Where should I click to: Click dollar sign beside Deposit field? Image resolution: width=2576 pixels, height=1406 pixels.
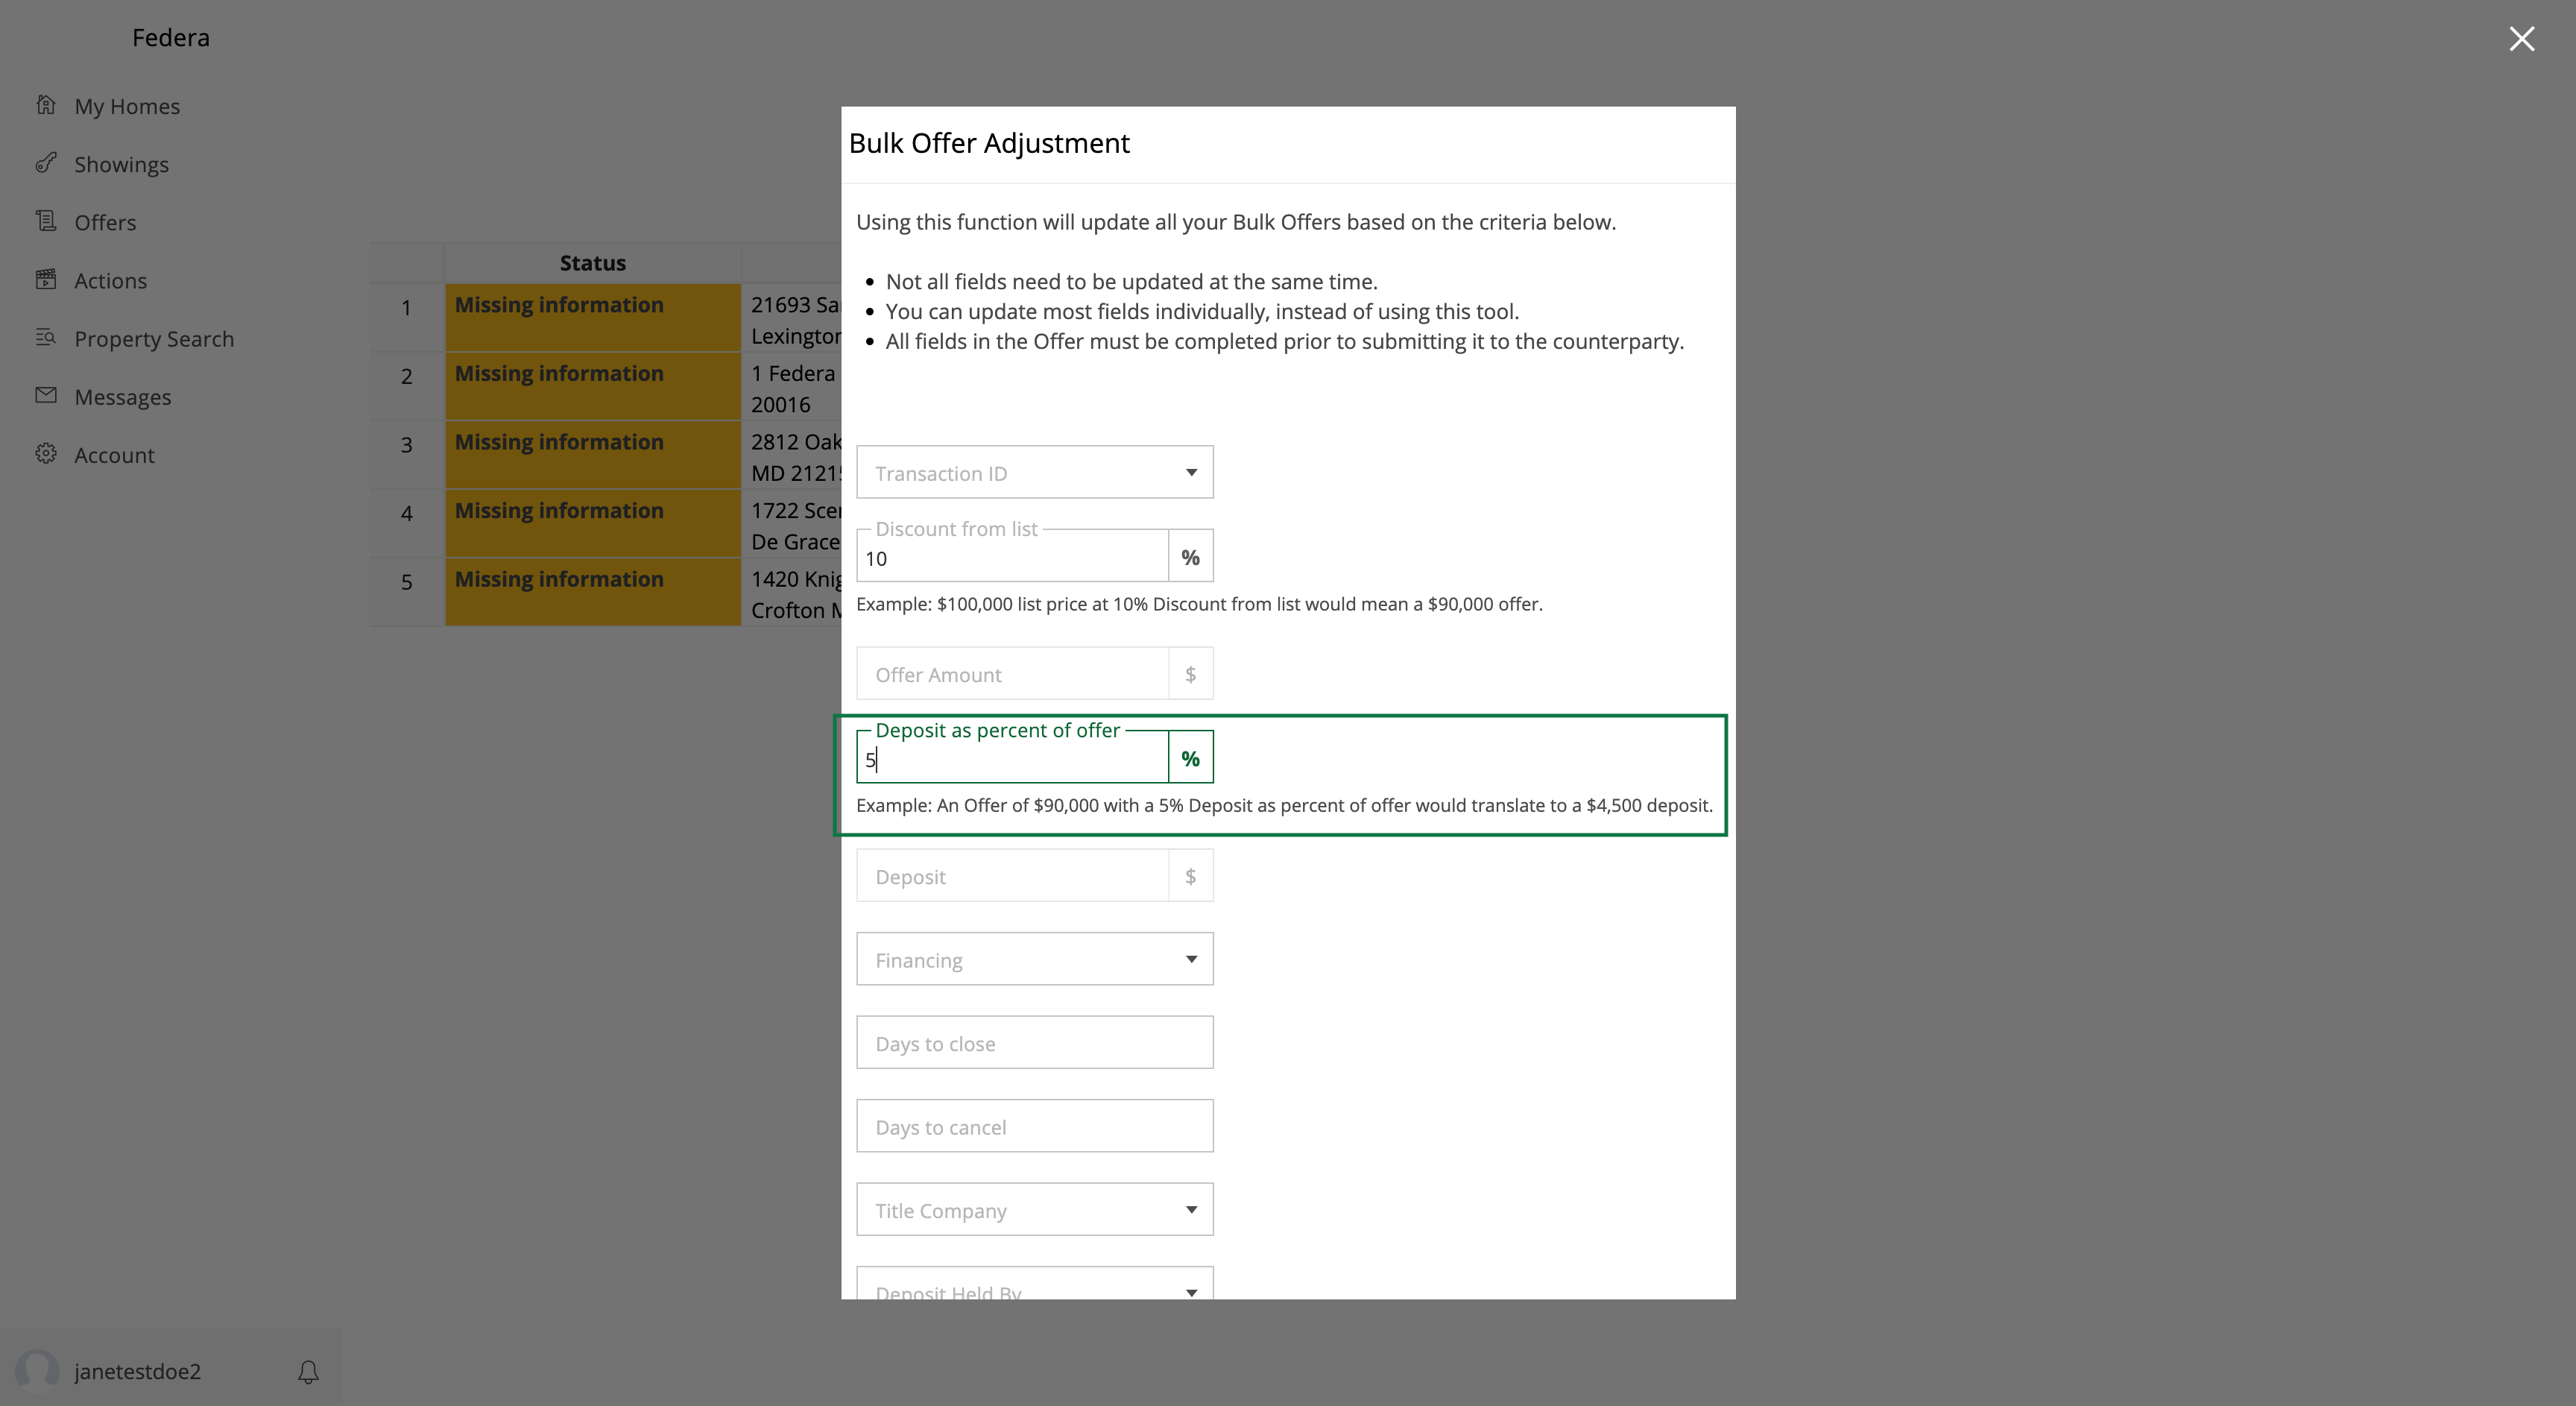(x=1190, y=876)
